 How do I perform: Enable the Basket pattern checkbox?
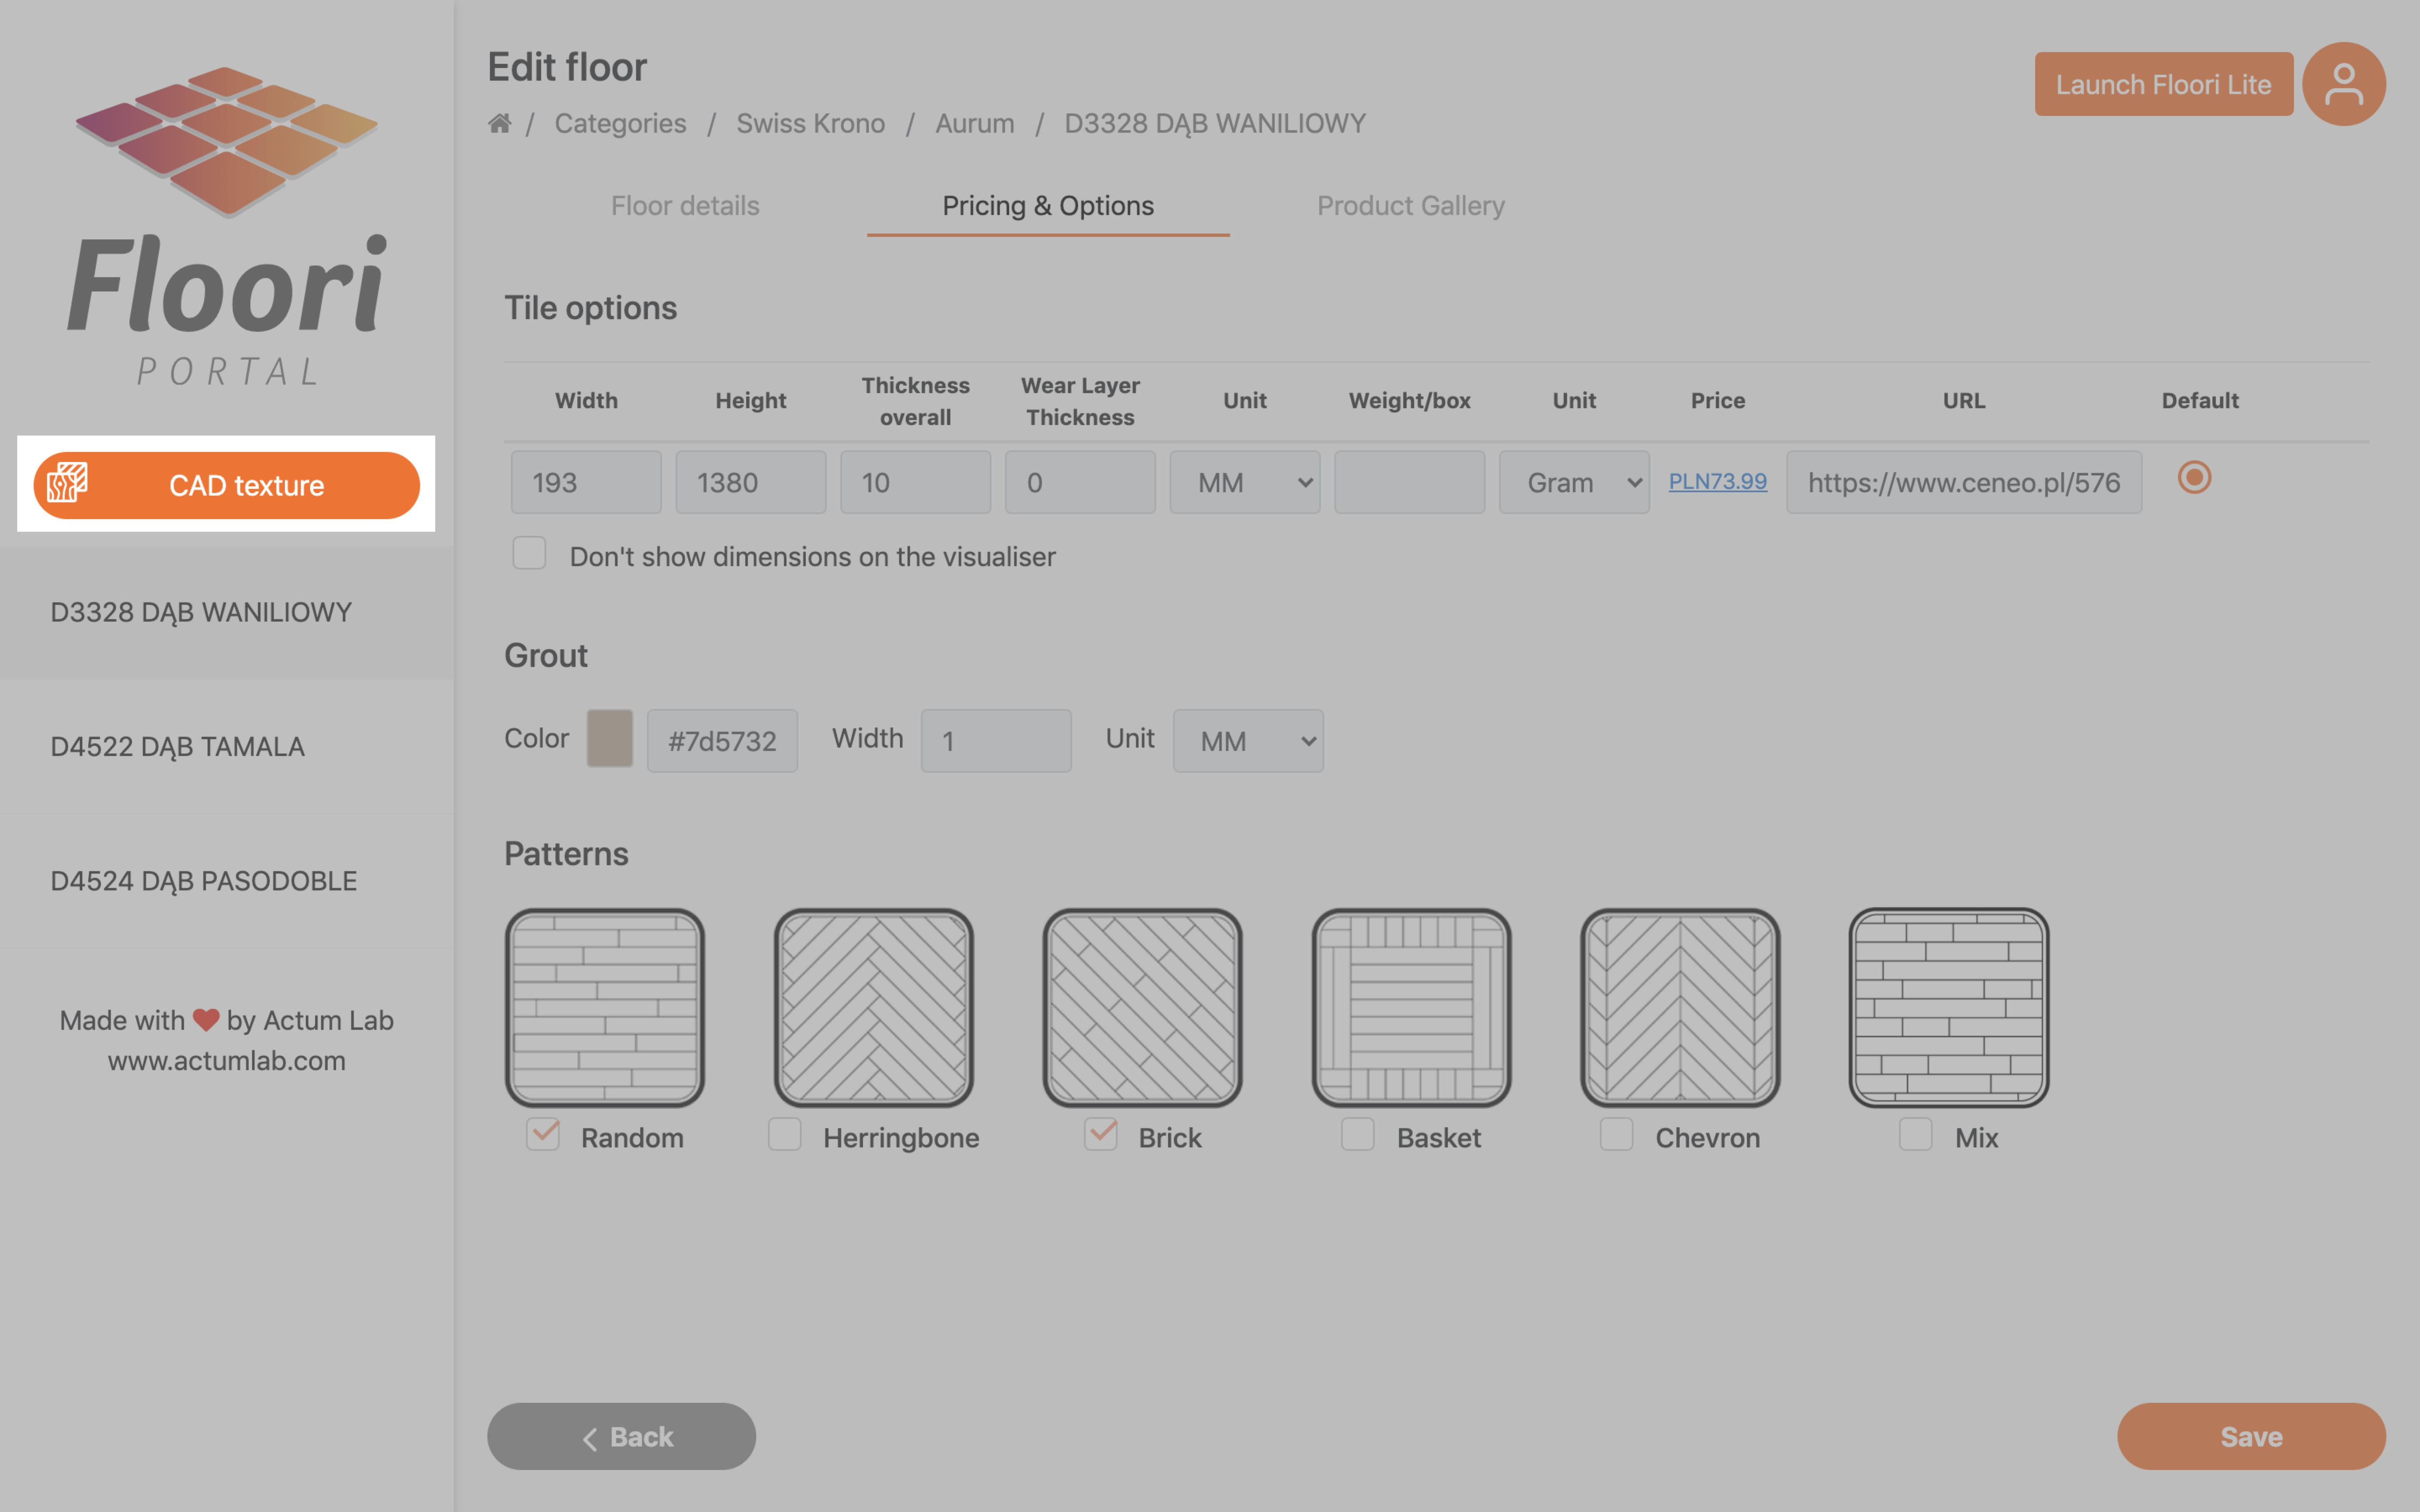1358,1134
